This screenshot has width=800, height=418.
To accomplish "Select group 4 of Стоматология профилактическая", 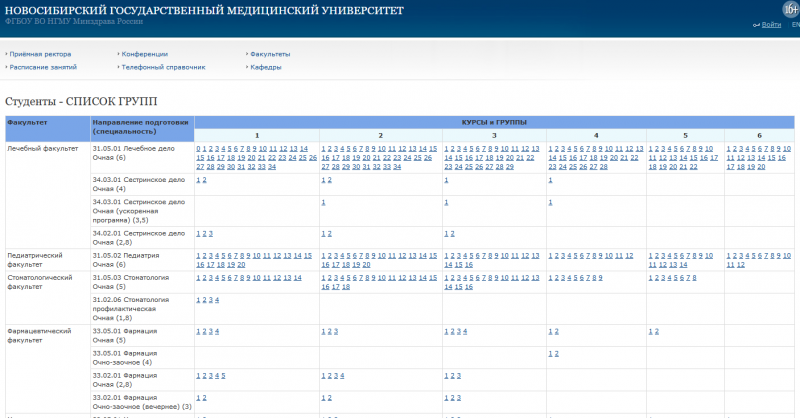I will [x=216, y=299].
